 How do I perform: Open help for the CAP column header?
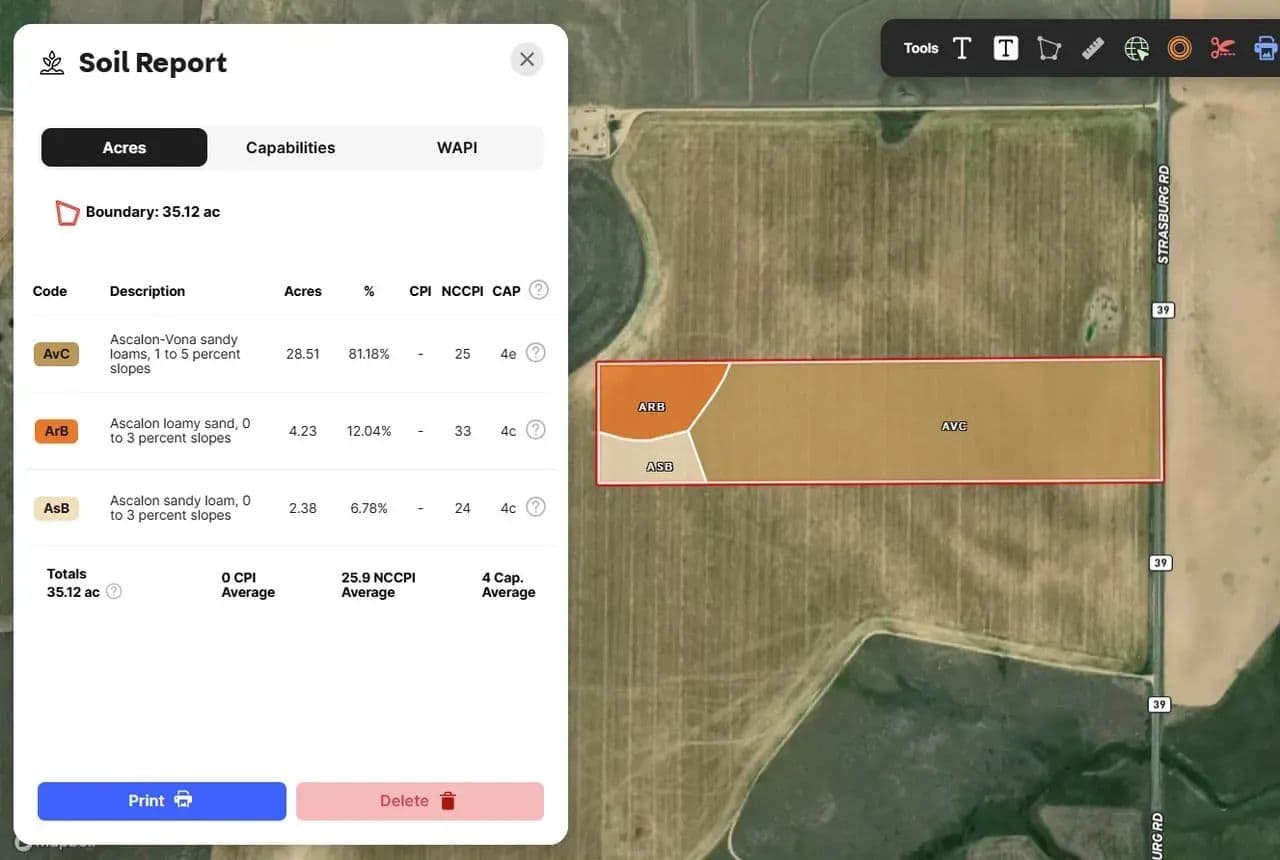pos(538,290)
